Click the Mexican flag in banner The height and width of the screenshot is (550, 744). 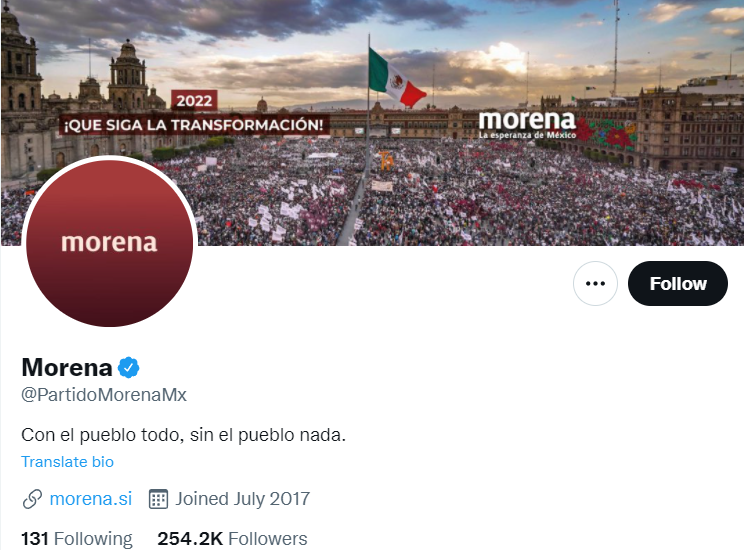(397, 77)
